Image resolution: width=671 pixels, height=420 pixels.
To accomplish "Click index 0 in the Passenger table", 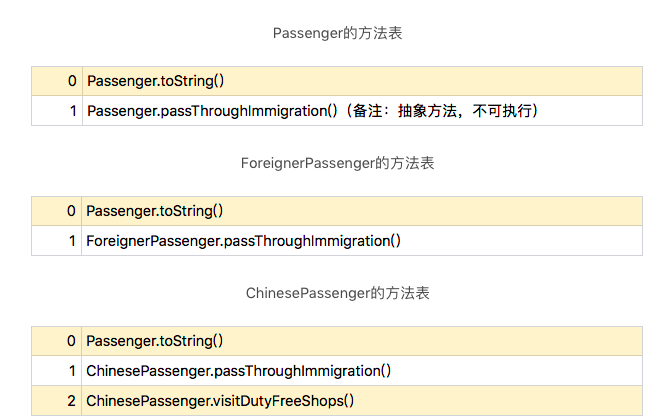I will pyautogui.click(x=71, y=80).
